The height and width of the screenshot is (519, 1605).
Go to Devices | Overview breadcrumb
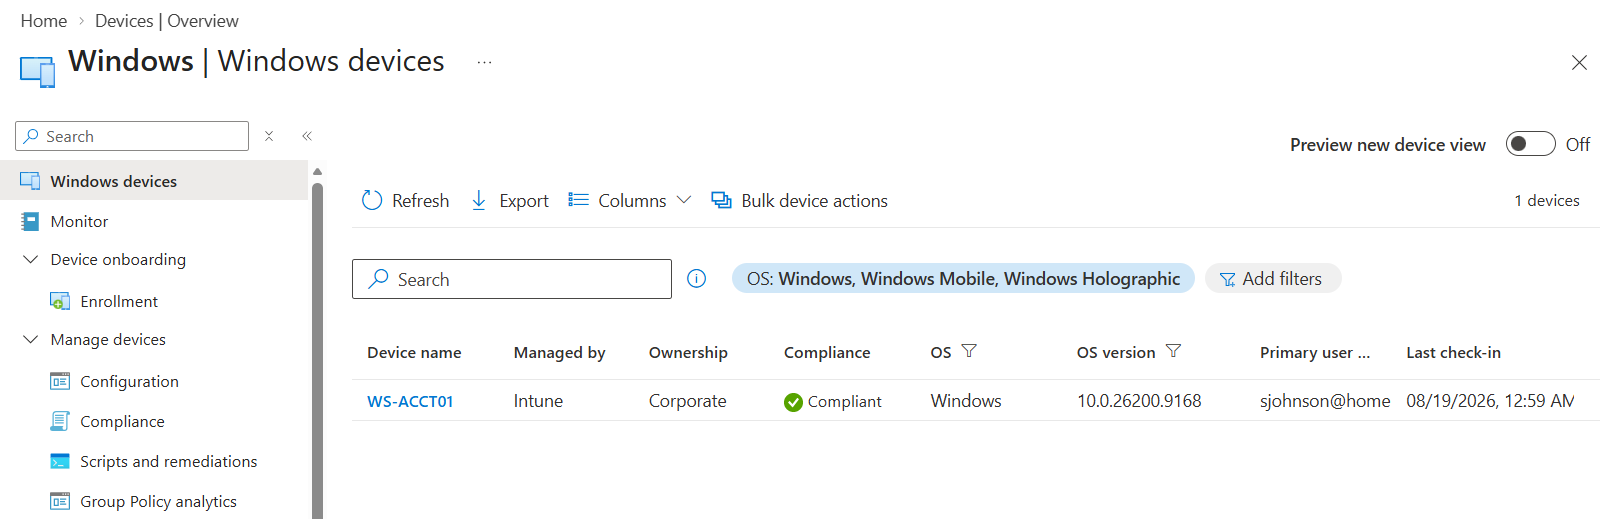167,21
